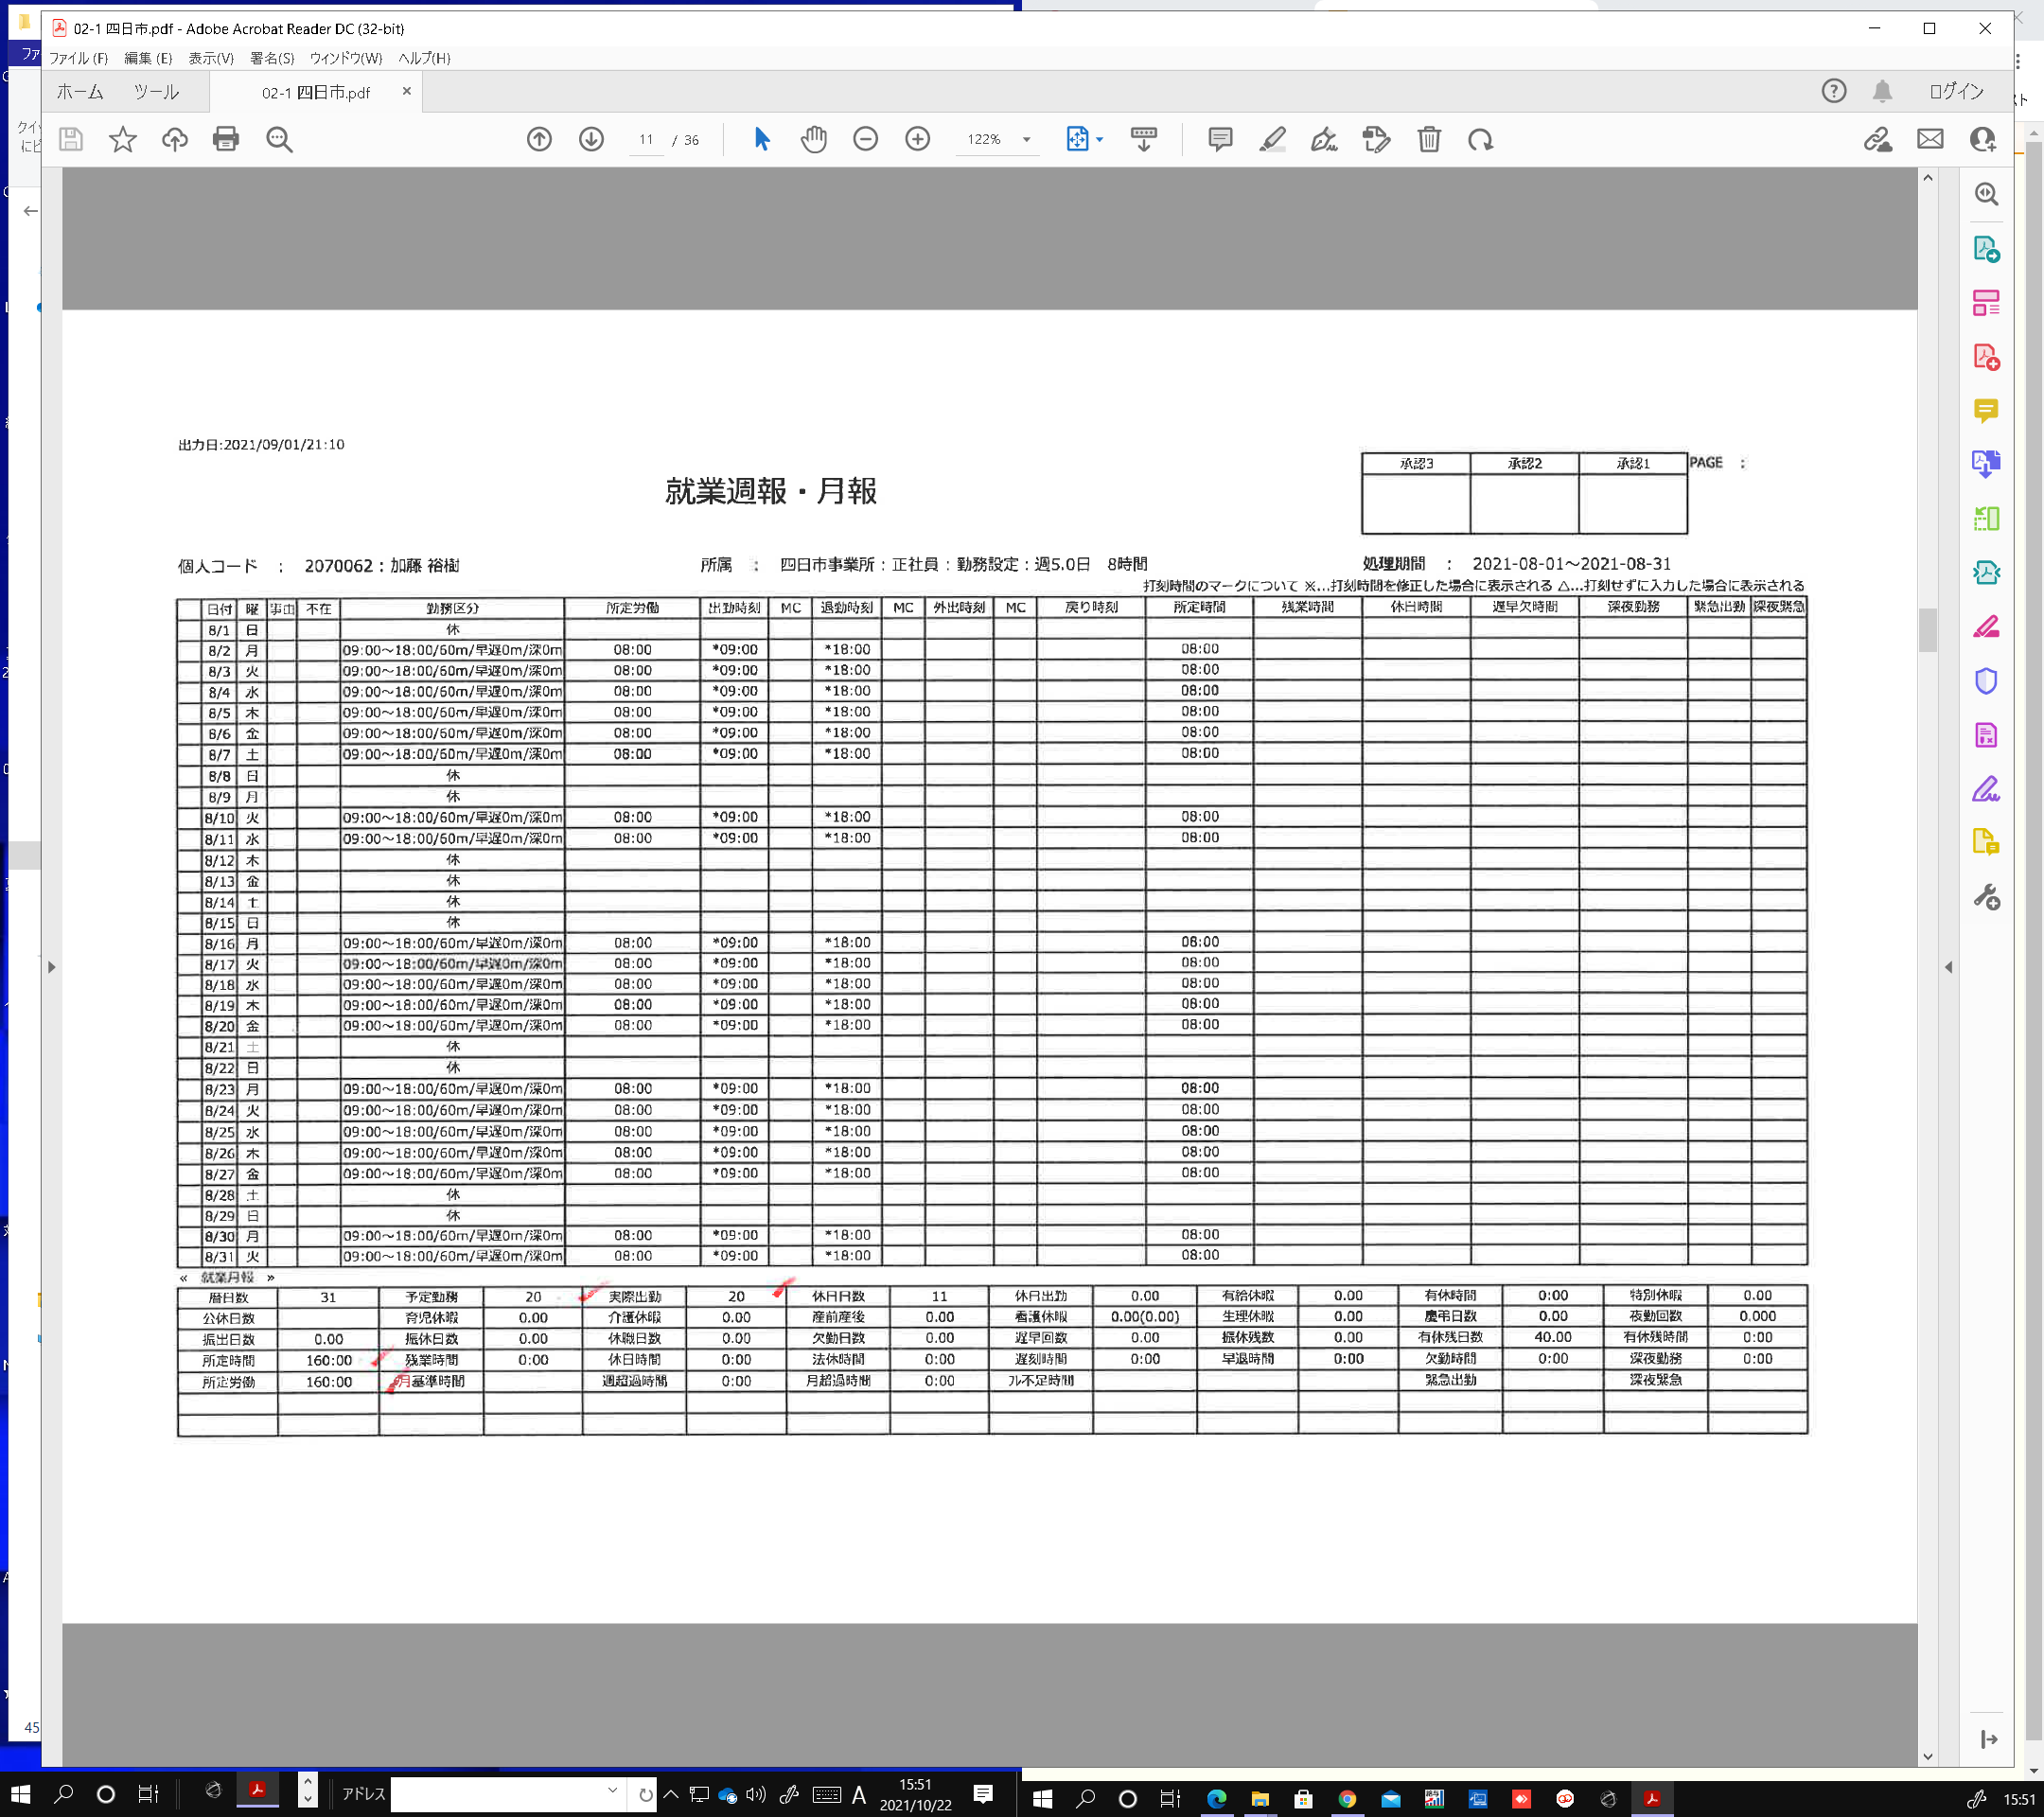Image resolution: width=2044 pixels, height=1817 pixels.
Task: Expand the left navigation pane
Action: (x=51, y=967)
